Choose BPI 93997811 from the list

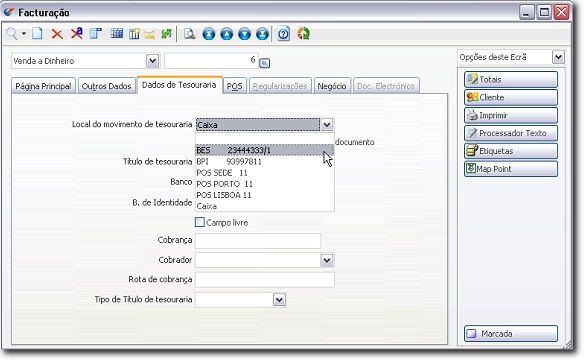[x=264, y=162]
